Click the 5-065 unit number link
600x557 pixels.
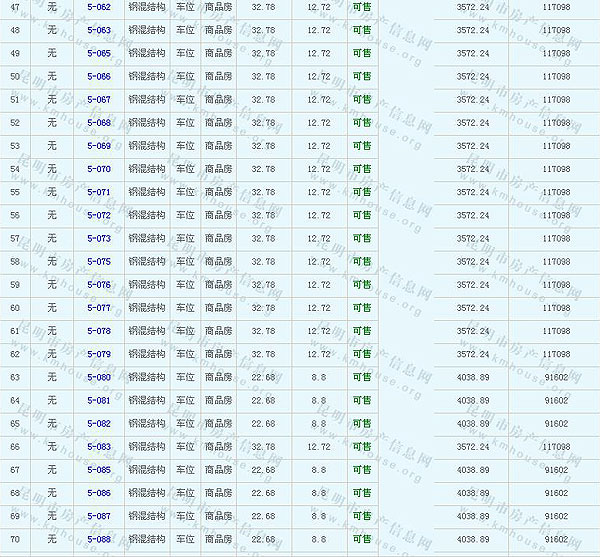coord(99,54)
